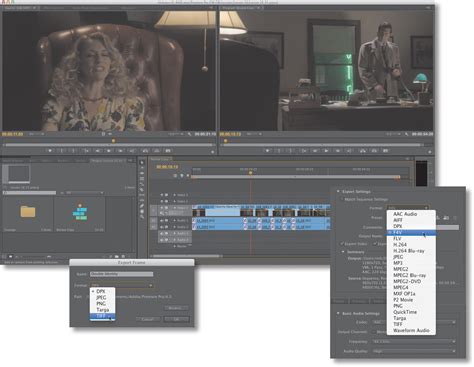Click the project preview thumbnail

(x=16, y=174)
